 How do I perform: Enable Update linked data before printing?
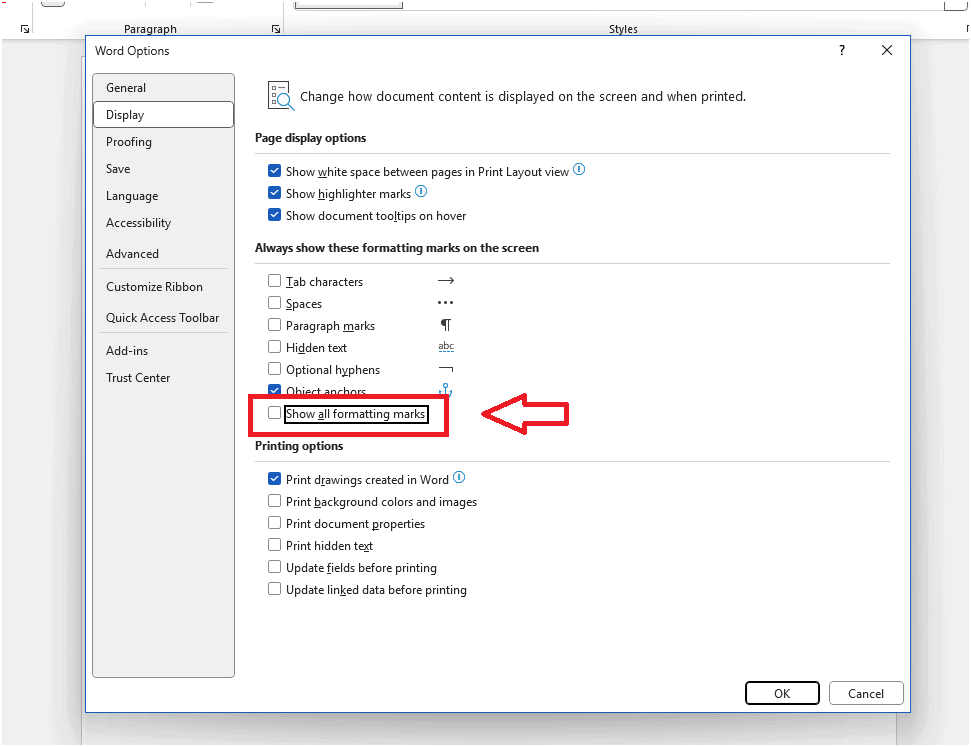click(x=274, y=588)
